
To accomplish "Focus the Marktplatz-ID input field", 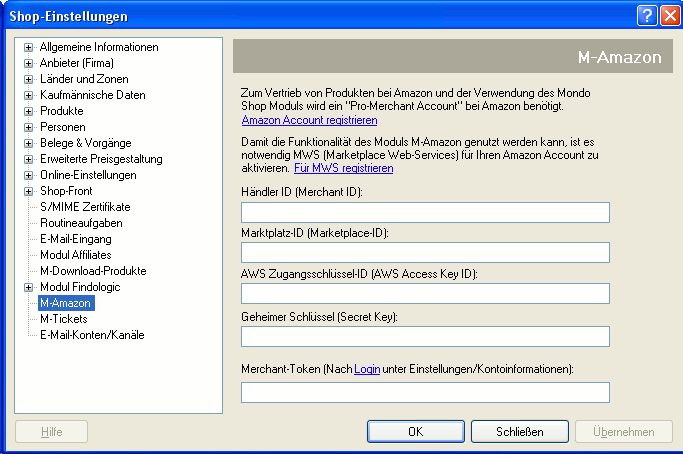I will [425, 253].
